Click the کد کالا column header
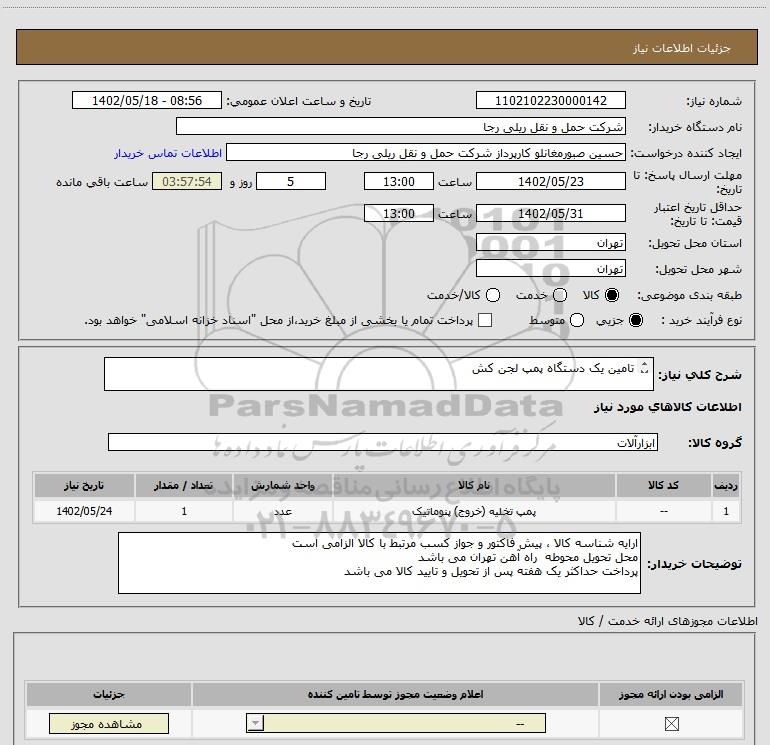 point(663,485)
